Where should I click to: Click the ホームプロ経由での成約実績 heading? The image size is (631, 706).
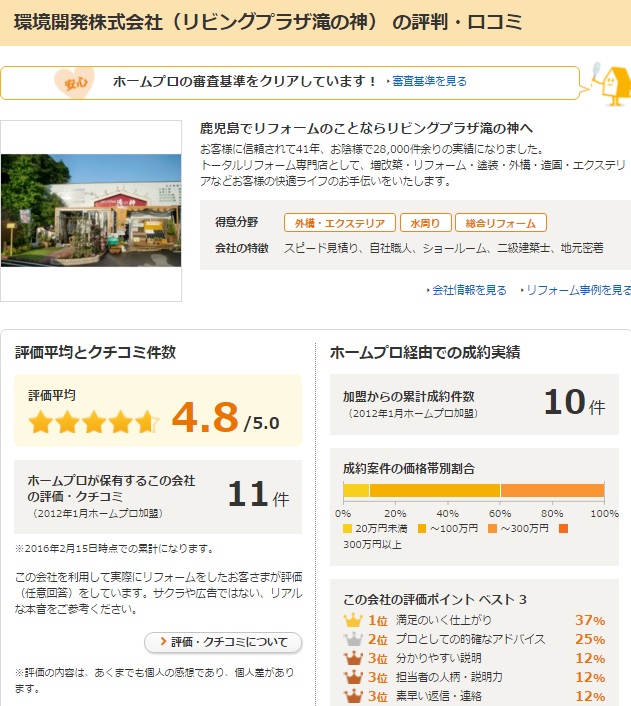(x=425, y=352)
